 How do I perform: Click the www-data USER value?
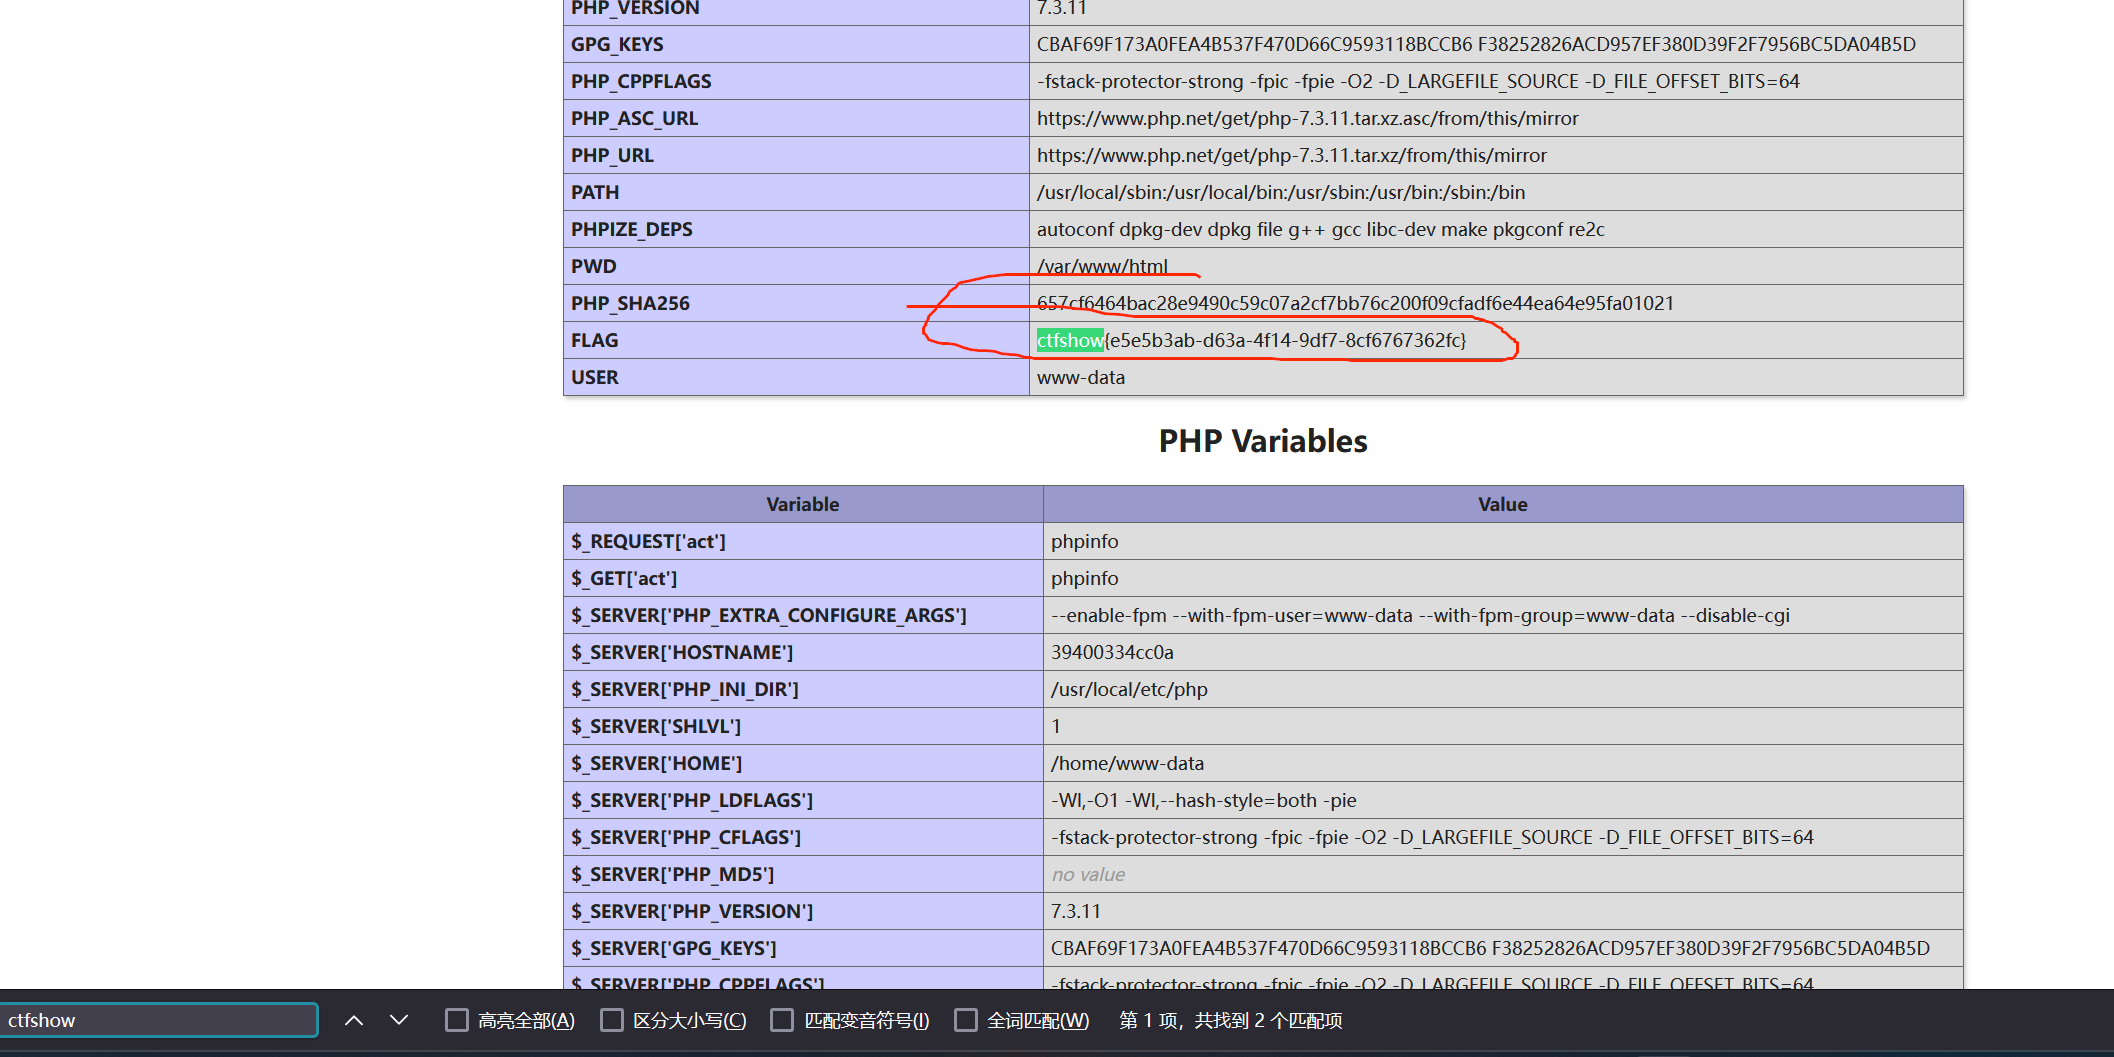coord(1080,378)
